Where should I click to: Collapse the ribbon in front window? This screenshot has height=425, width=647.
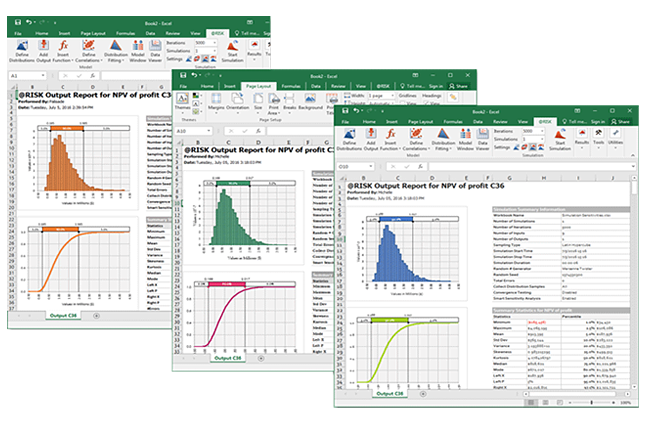point(633,156)
